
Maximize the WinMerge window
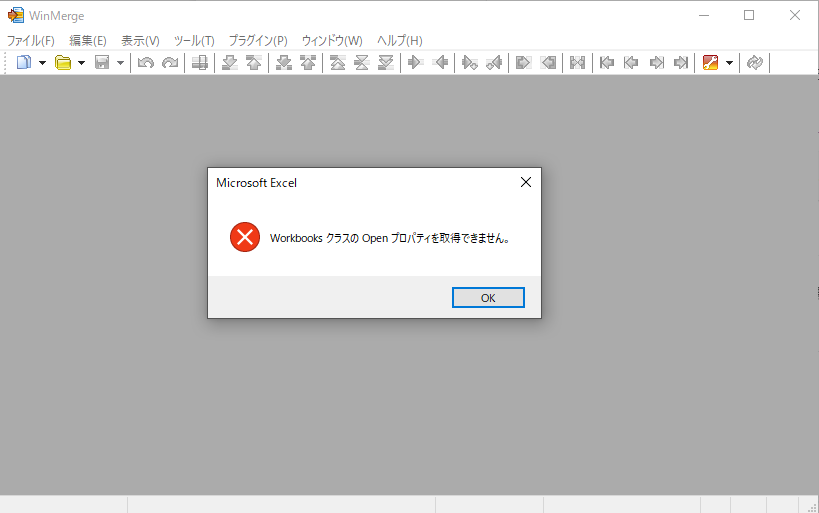click(749, 15)
